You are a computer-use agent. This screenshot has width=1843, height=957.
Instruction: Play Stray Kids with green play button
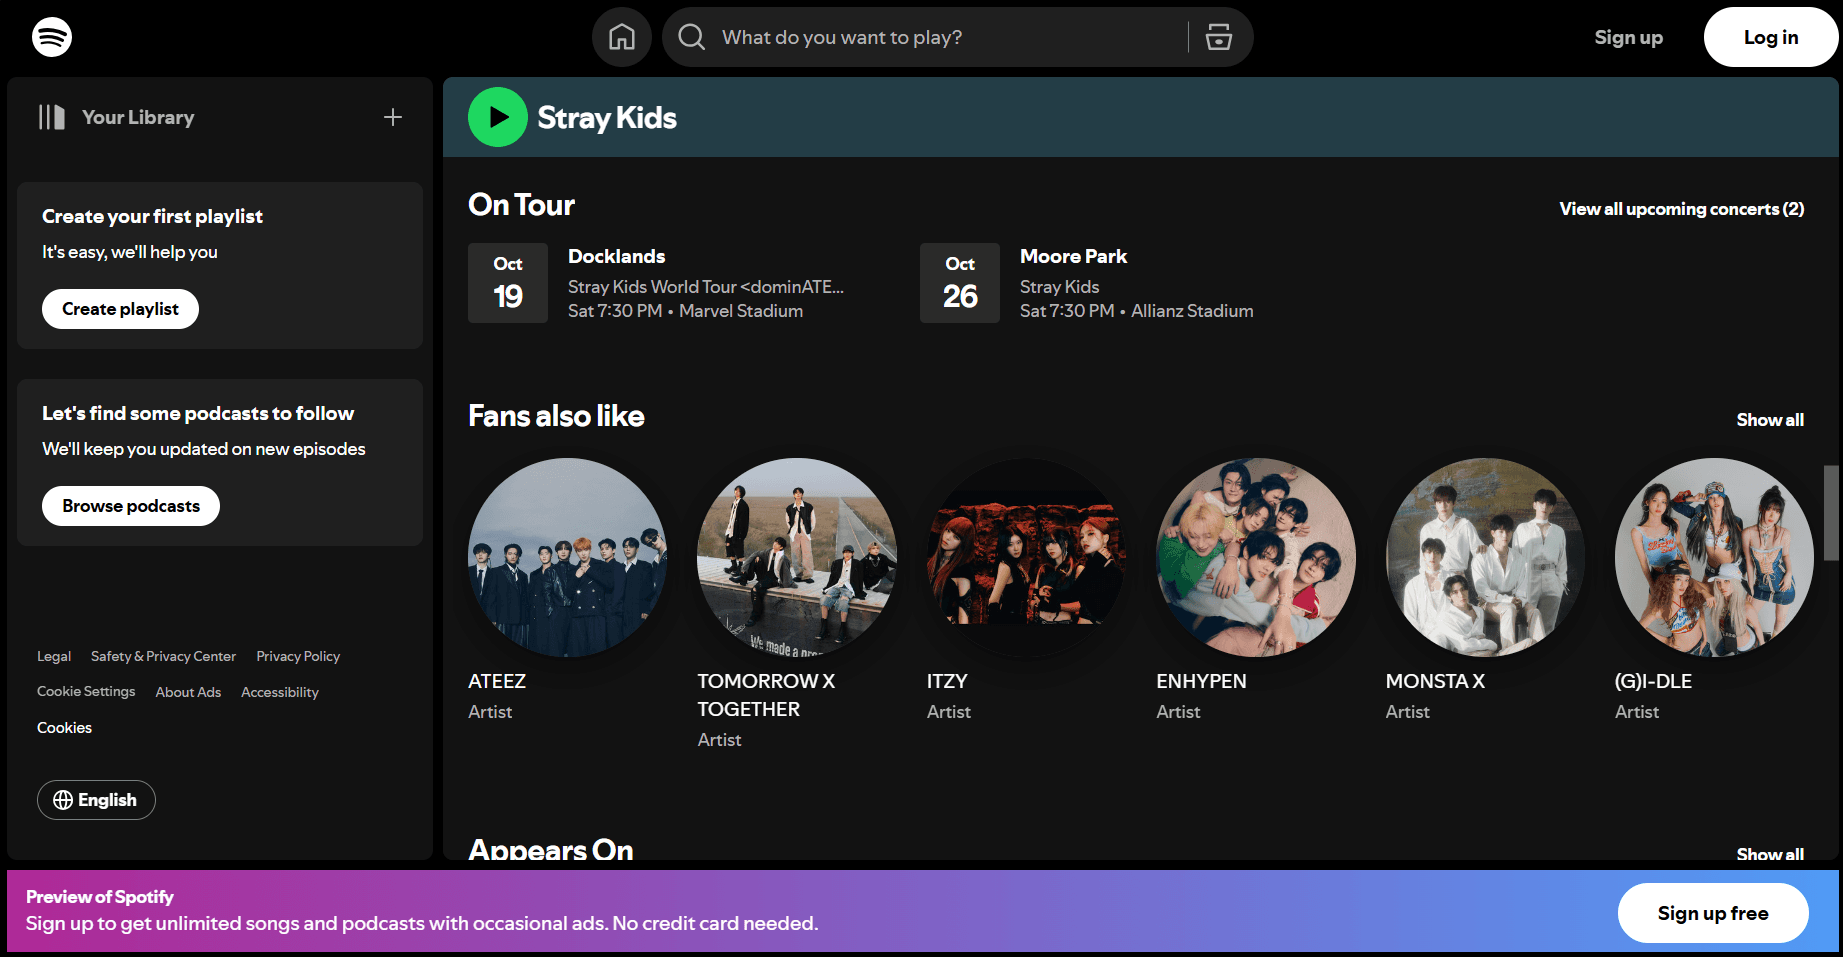coord(498,117)
